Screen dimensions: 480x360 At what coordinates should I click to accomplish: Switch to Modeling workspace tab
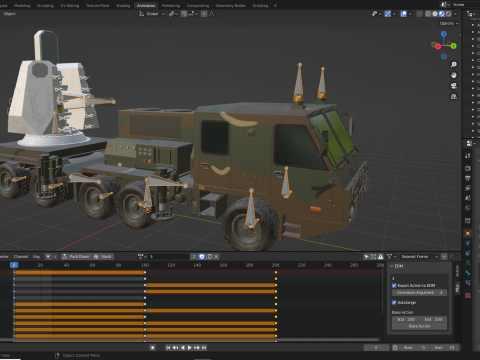click(22, 5)
